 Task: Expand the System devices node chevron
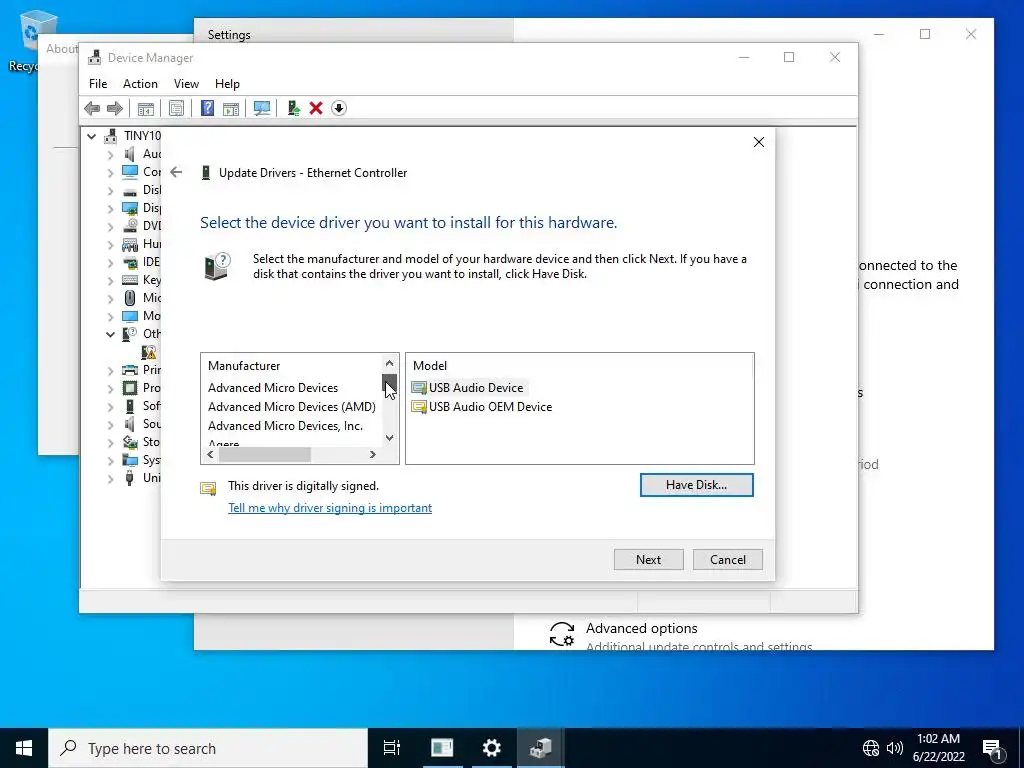(x=110, y=460)
